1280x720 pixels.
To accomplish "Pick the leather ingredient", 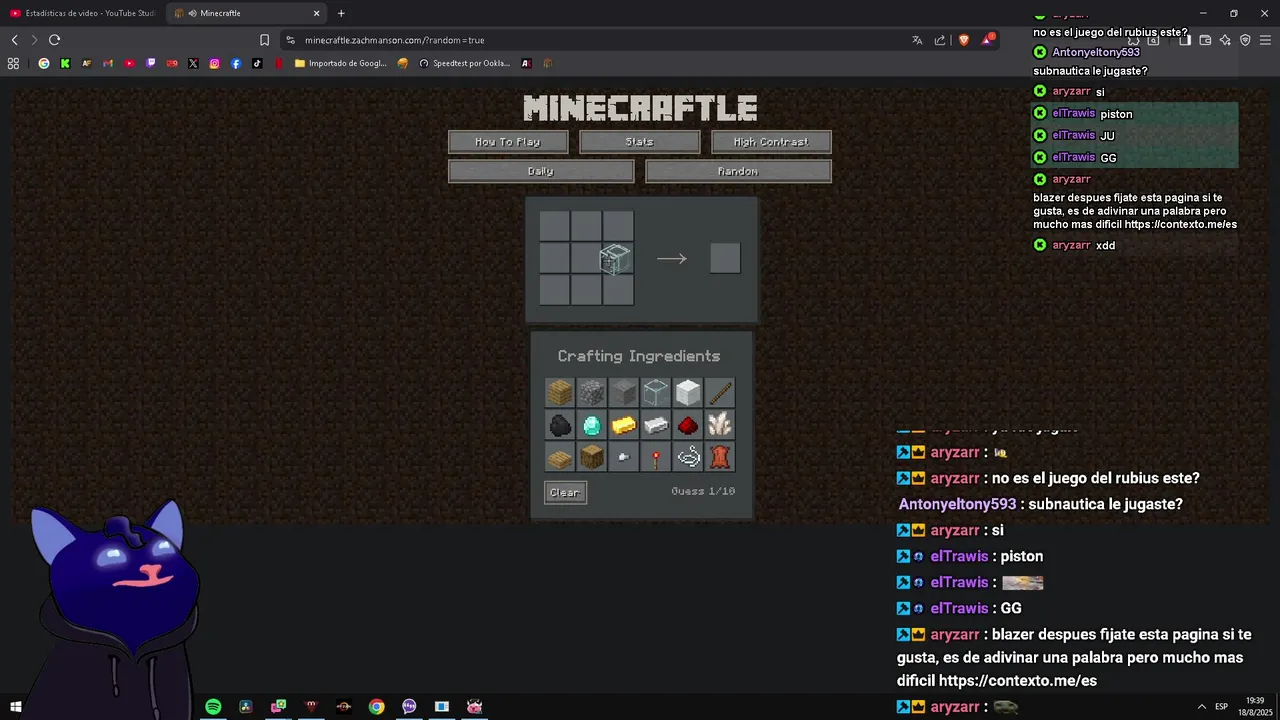I will click(720, 457).
